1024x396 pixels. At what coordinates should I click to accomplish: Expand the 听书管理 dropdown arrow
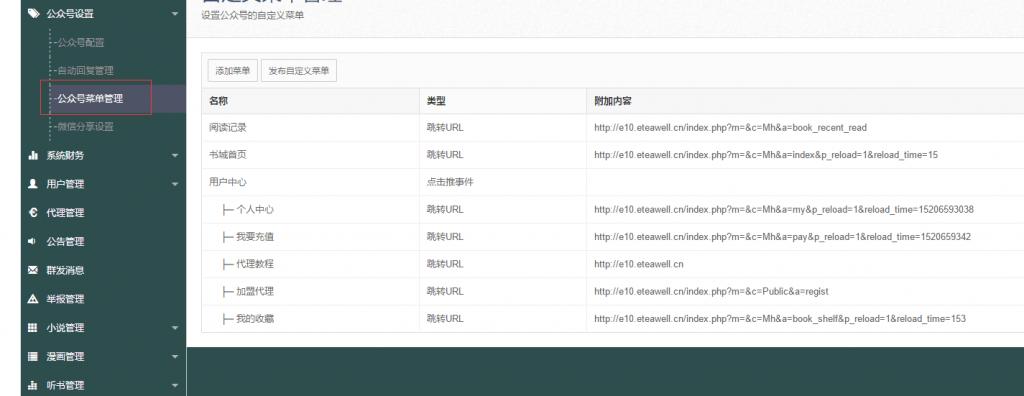coord(174,386)
